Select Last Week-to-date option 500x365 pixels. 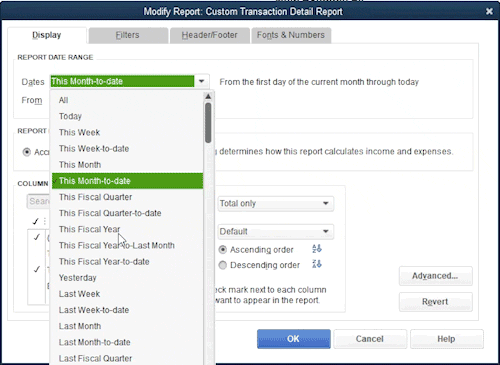coord(127,310)
